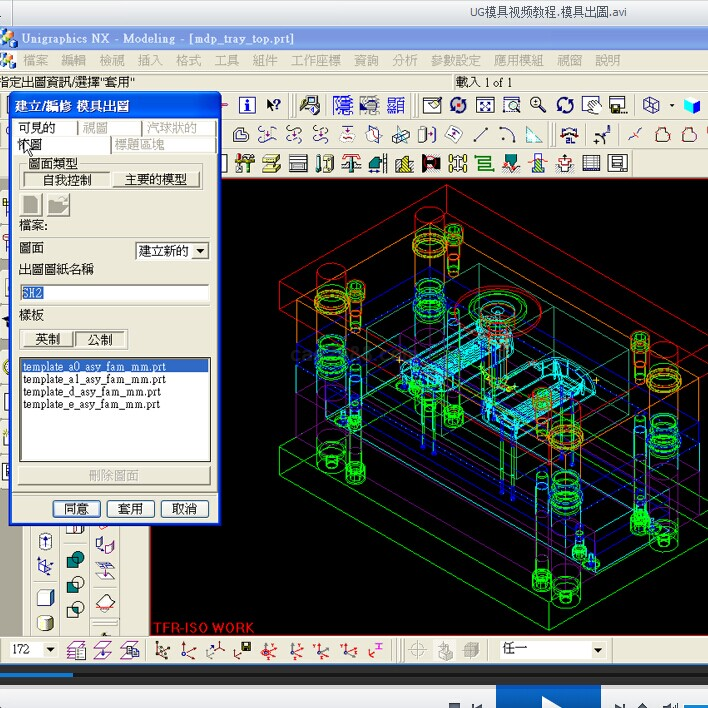Click the context help arrow-question icon
The height and width of the screenshot is (708, 708).
coord(273,105)
